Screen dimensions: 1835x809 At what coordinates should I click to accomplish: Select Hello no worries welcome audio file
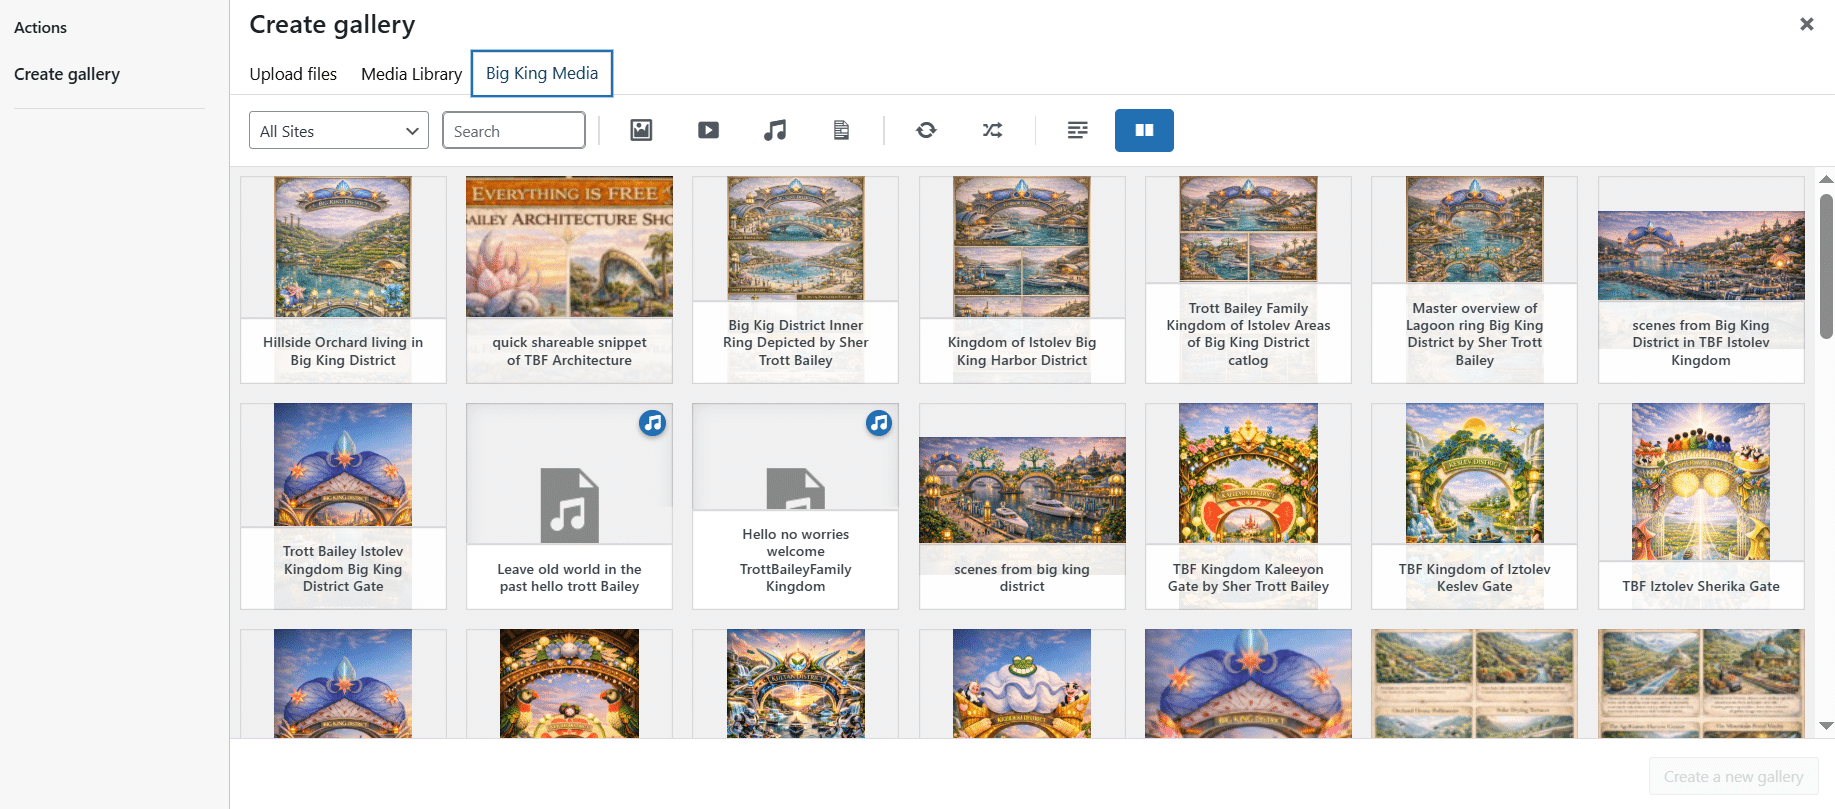[795, 506]
